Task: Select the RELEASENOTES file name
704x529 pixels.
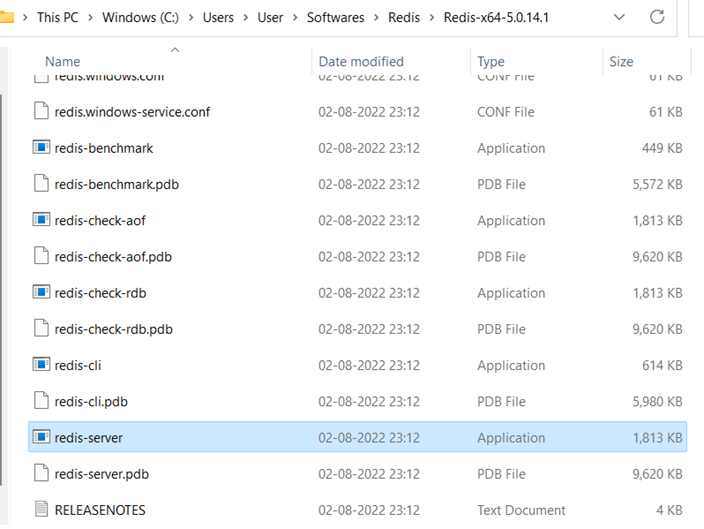Action: pos(100,510)
